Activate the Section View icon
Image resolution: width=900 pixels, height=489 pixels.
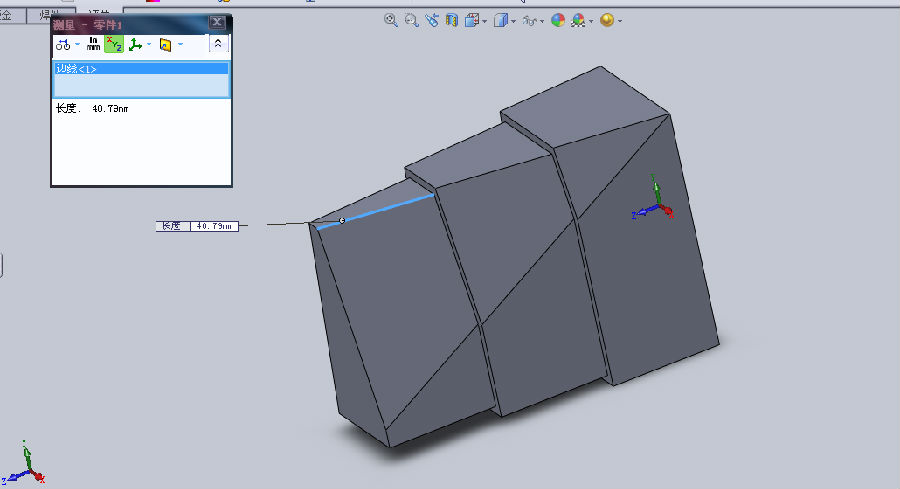click(452, 19)
